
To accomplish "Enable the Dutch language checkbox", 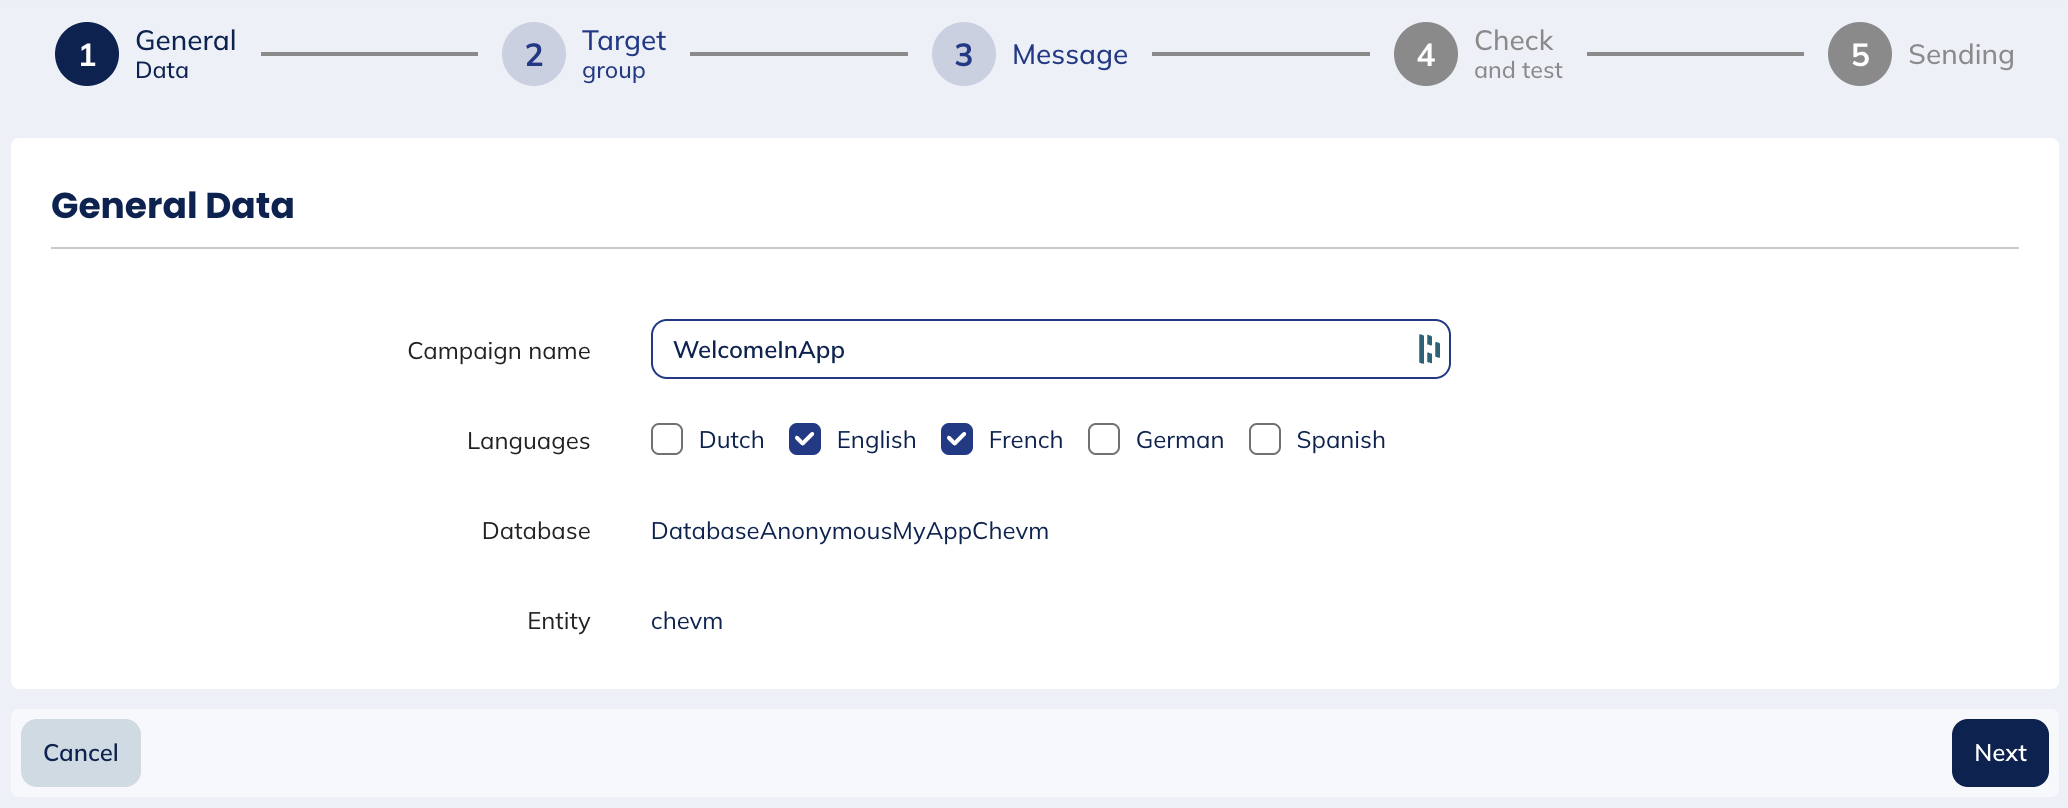I will (667, 439).
